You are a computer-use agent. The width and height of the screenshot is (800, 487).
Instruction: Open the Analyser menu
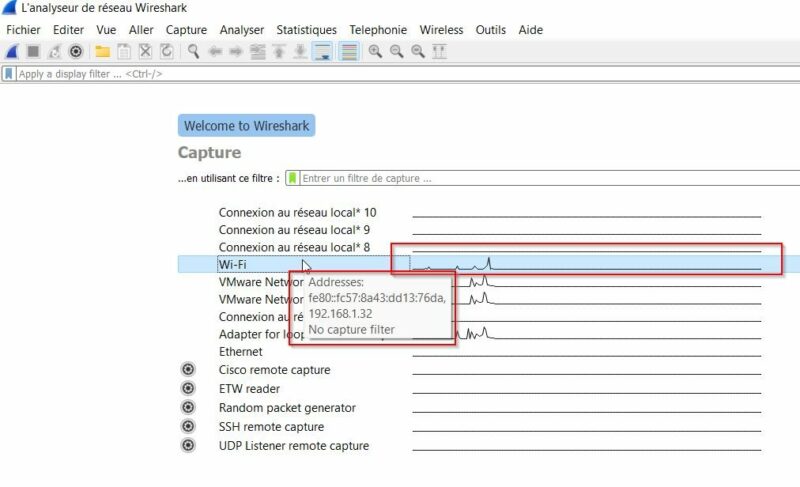pyautogui.click(x=242, y=30)
